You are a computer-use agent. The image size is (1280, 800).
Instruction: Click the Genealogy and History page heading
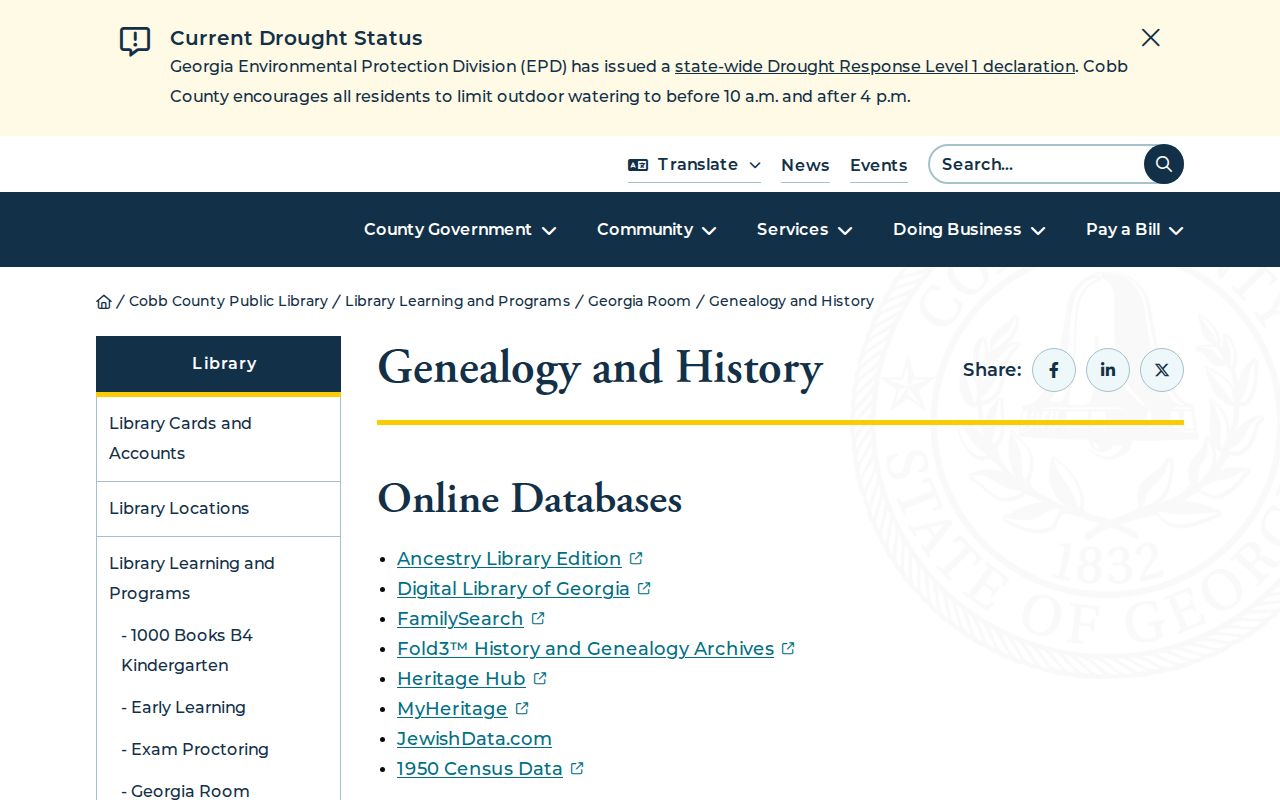[600, 368]
